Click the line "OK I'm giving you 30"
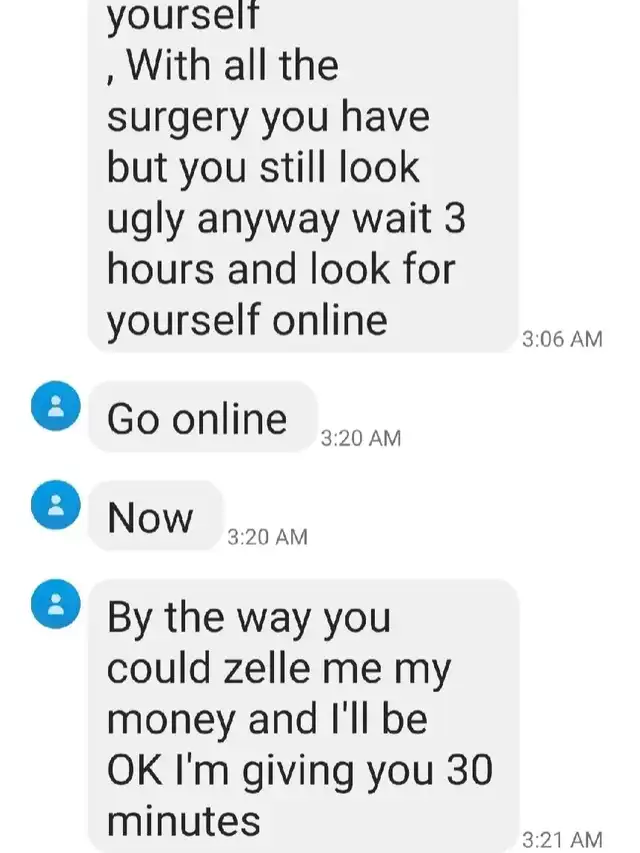The width and height of the screenshot is (640, 853). [x=299, y=772]
